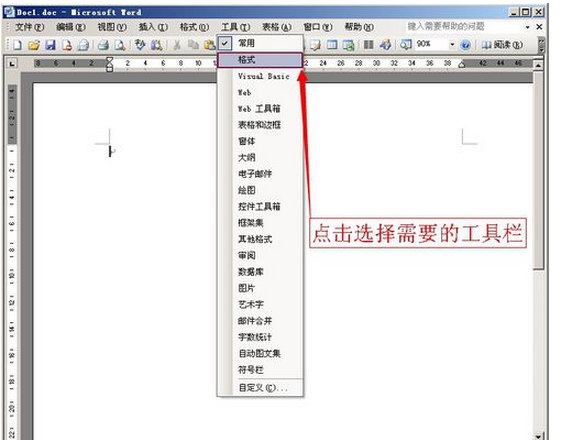Screen dimensions: 563x440
Task: Choose 字数统计 from the toolbar list
Action: pos(260,337)
